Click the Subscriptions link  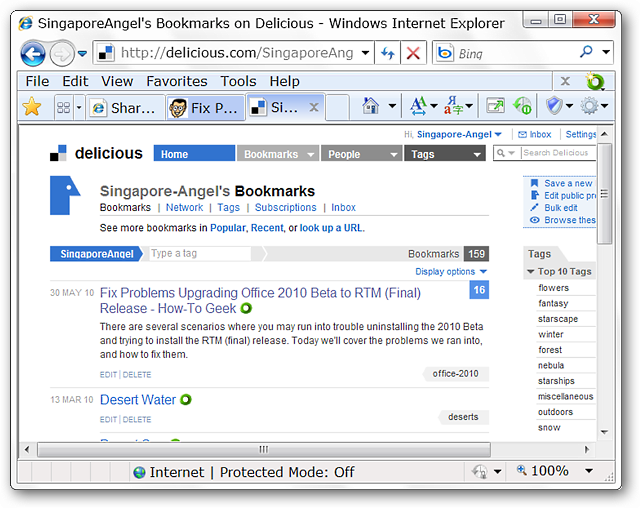(x=285, y=207)
